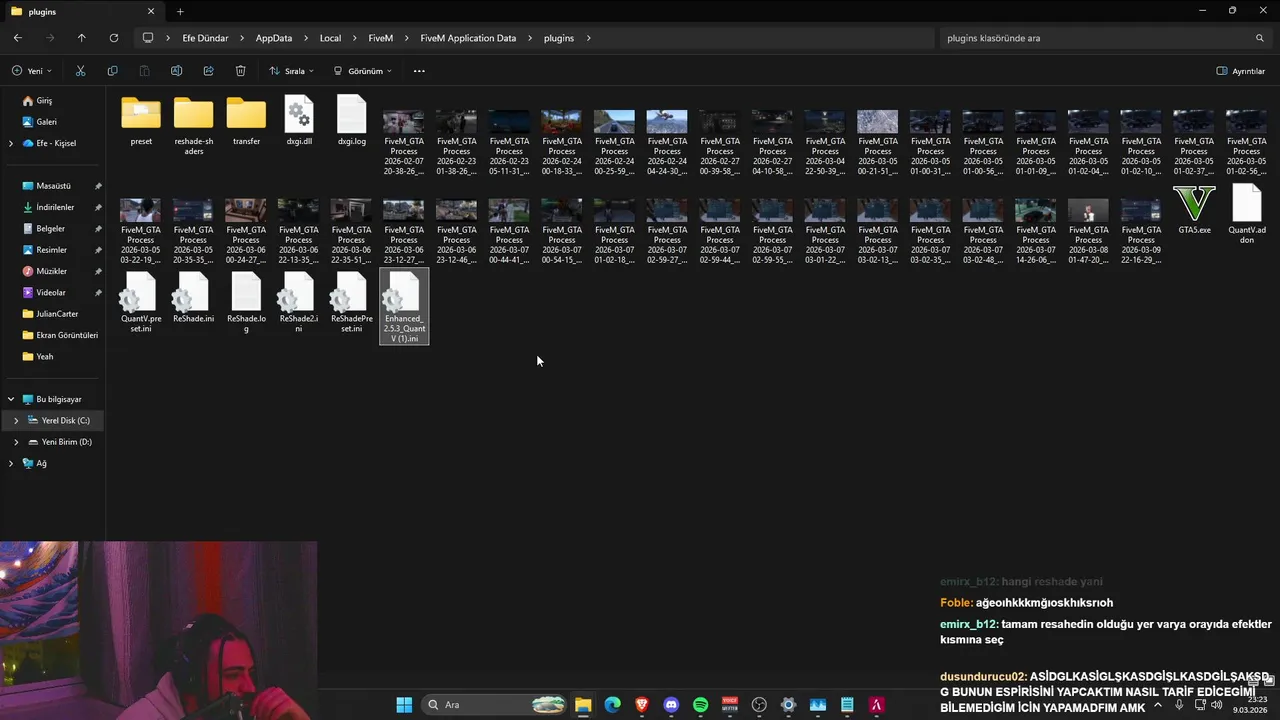Click the Delete trash icon

240,71
